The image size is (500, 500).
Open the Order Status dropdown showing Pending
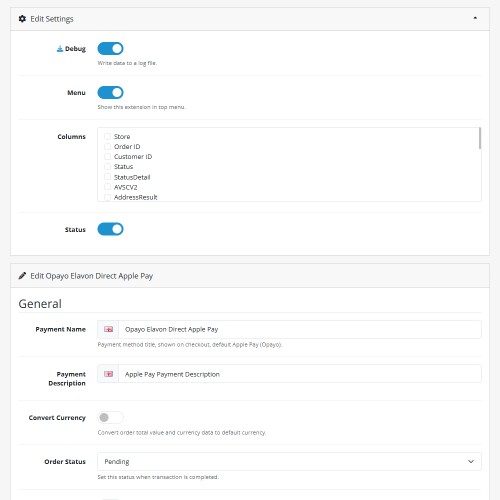pyautogui.click(x=289, y=461)
